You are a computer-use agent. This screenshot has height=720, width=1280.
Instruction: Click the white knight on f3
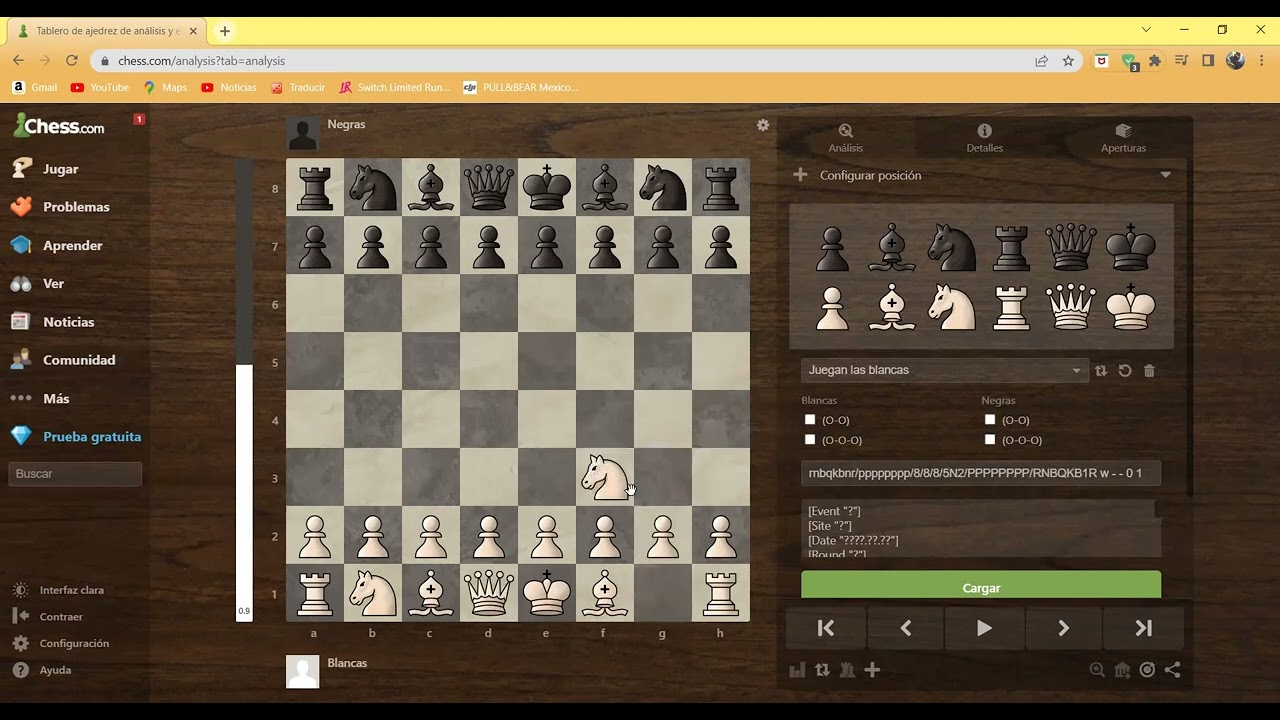(605, 477)
